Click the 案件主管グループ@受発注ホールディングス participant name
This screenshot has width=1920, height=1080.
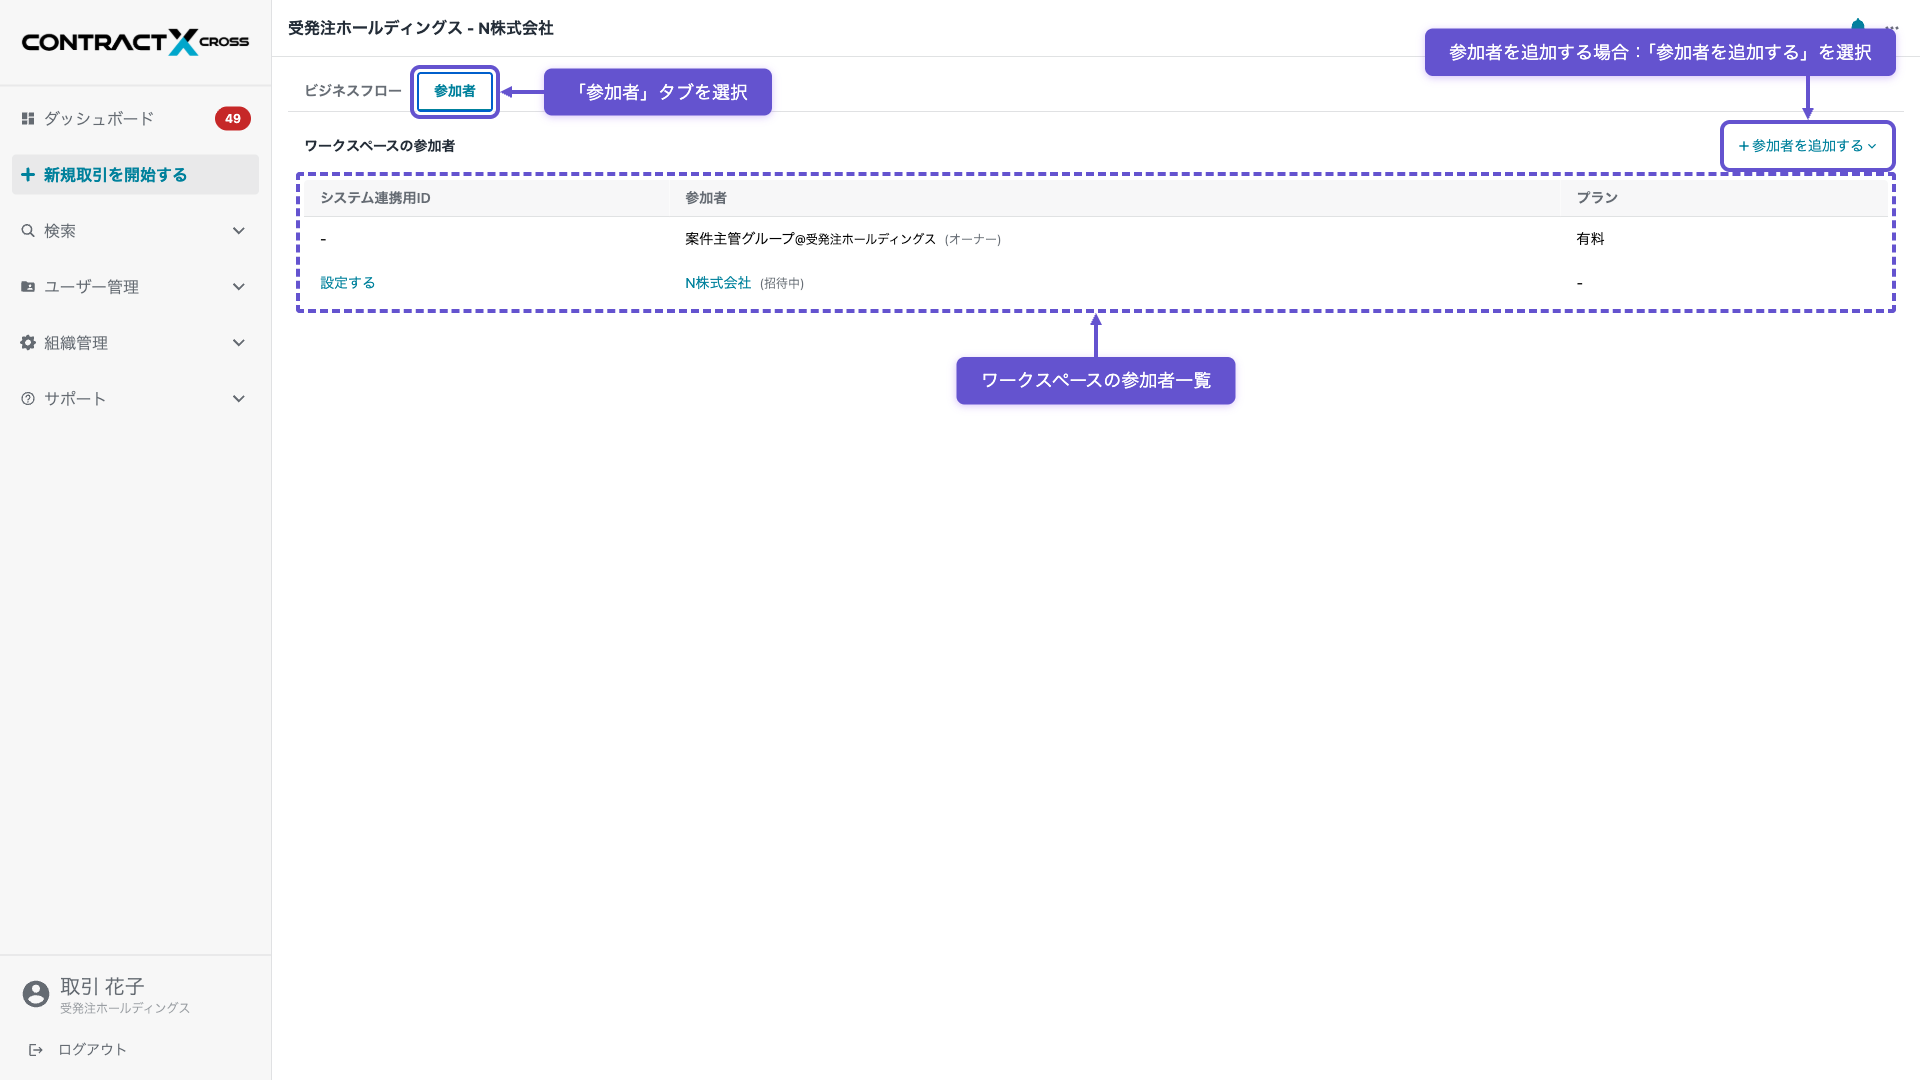pyautogui.click(x=810, y=239)
